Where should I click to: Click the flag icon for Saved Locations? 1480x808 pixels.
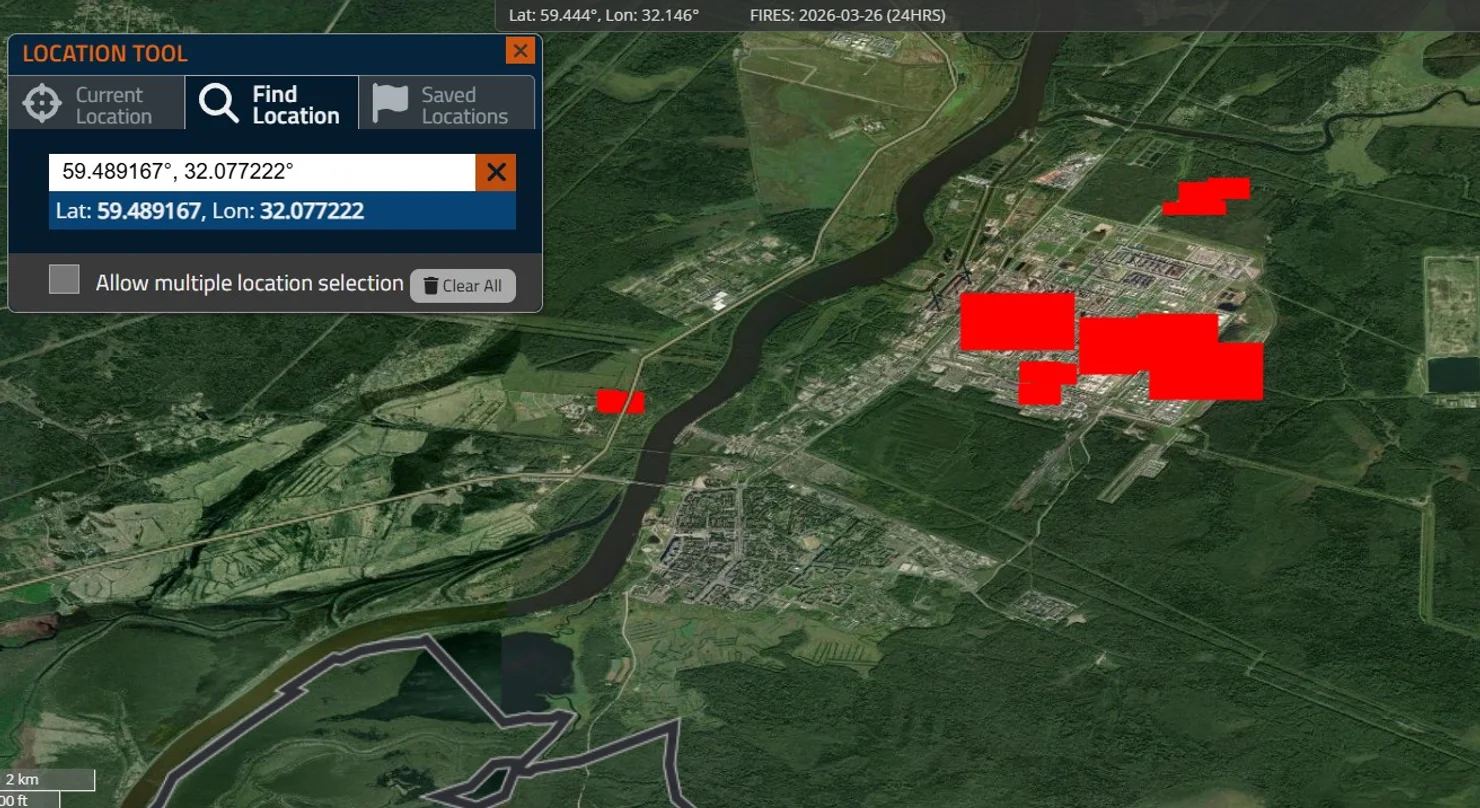point(390,103)
